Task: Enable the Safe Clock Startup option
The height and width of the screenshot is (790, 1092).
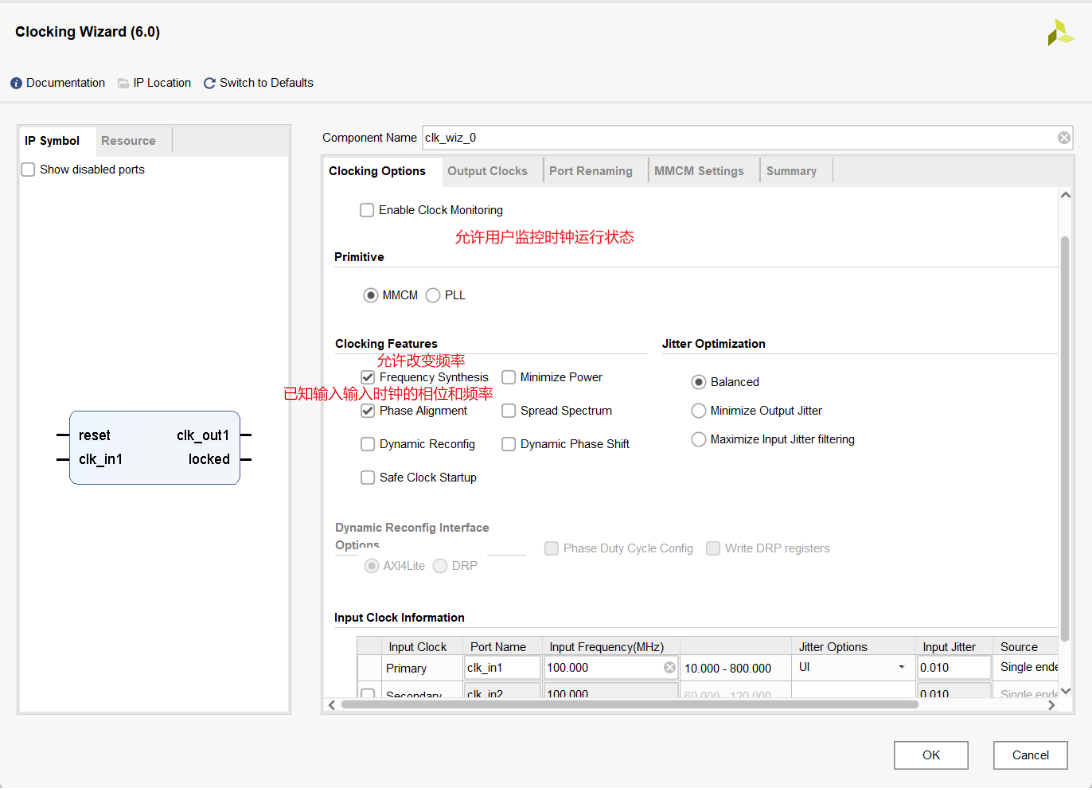Action: pos(368,478)
